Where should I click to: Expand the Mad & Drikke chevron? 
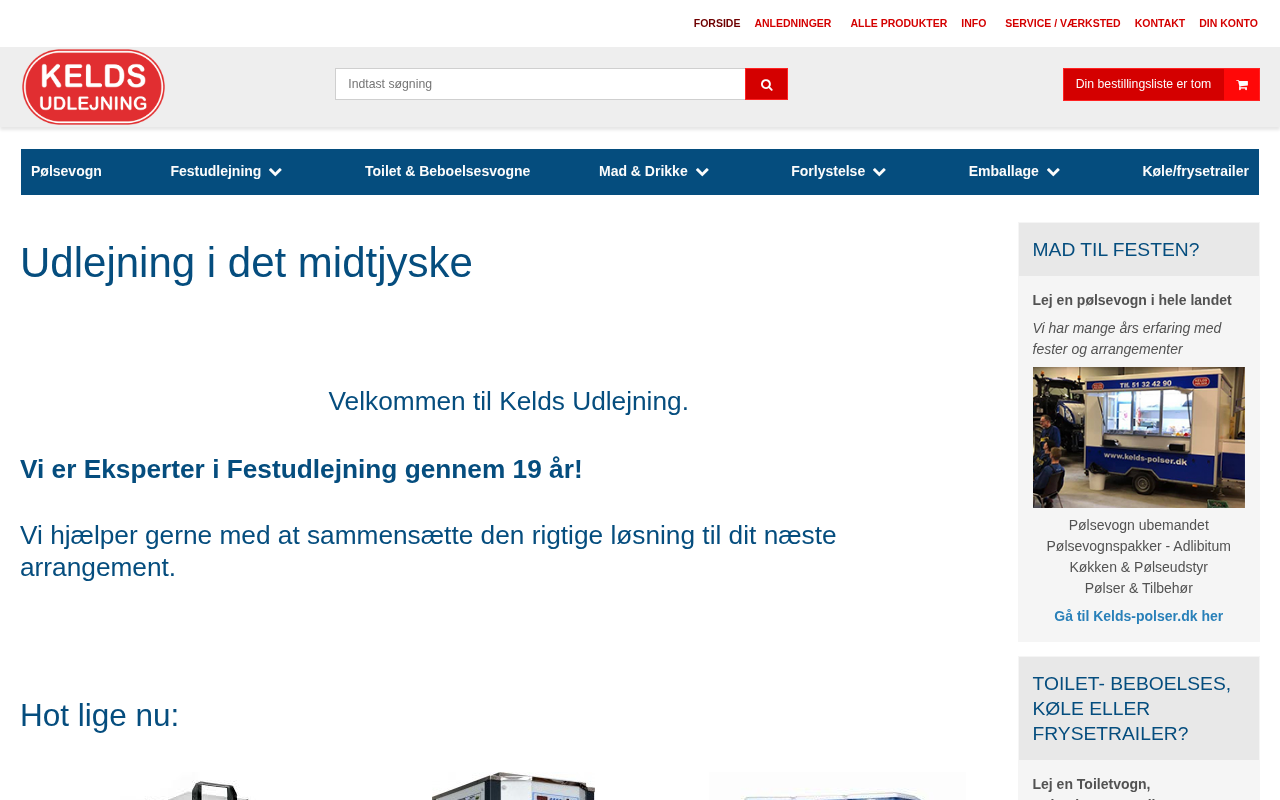pyautogui.click(x=702, y=172)
